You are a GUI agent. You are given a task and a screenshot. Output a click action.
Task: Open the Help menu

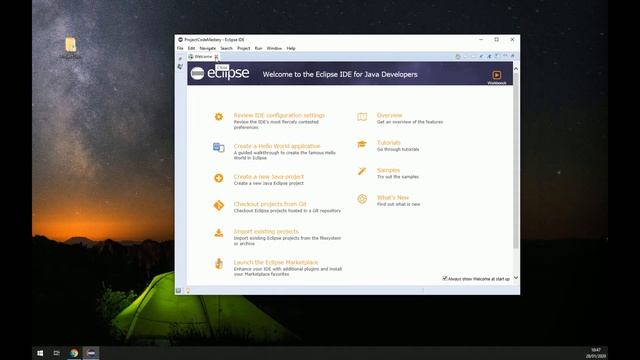click(x=291, y=48)
